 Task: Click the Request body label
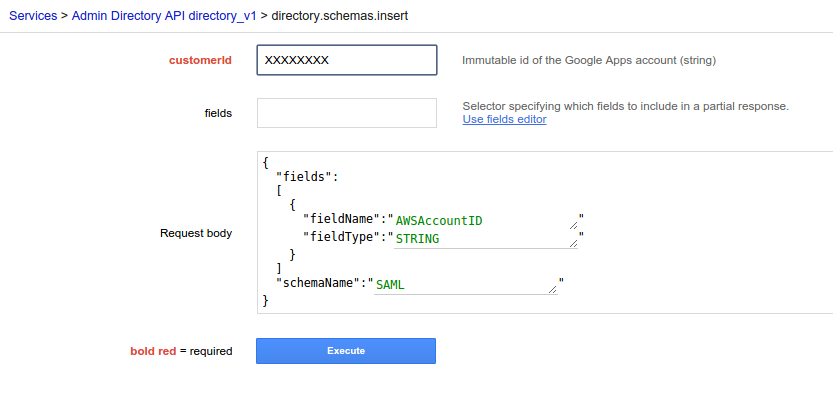pos(196,233)
